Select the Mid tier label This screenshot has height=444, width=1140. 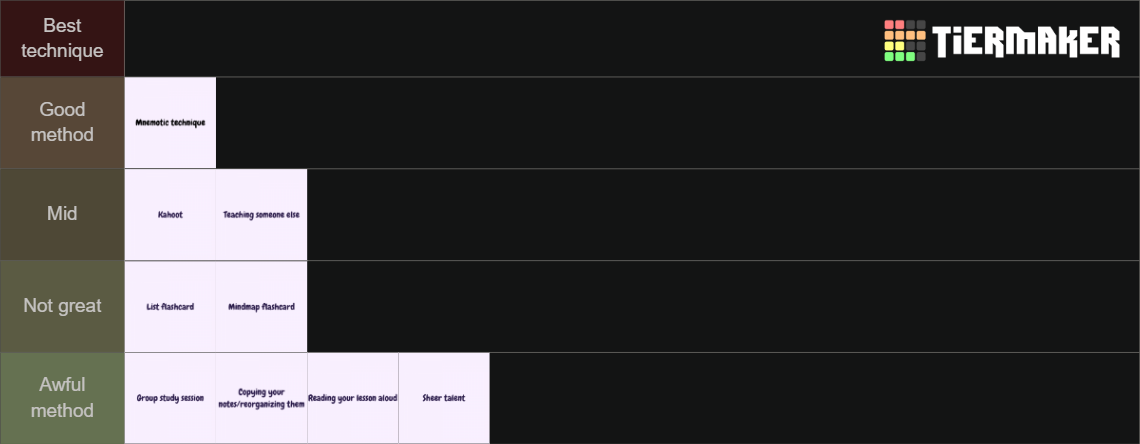(63, 215)
